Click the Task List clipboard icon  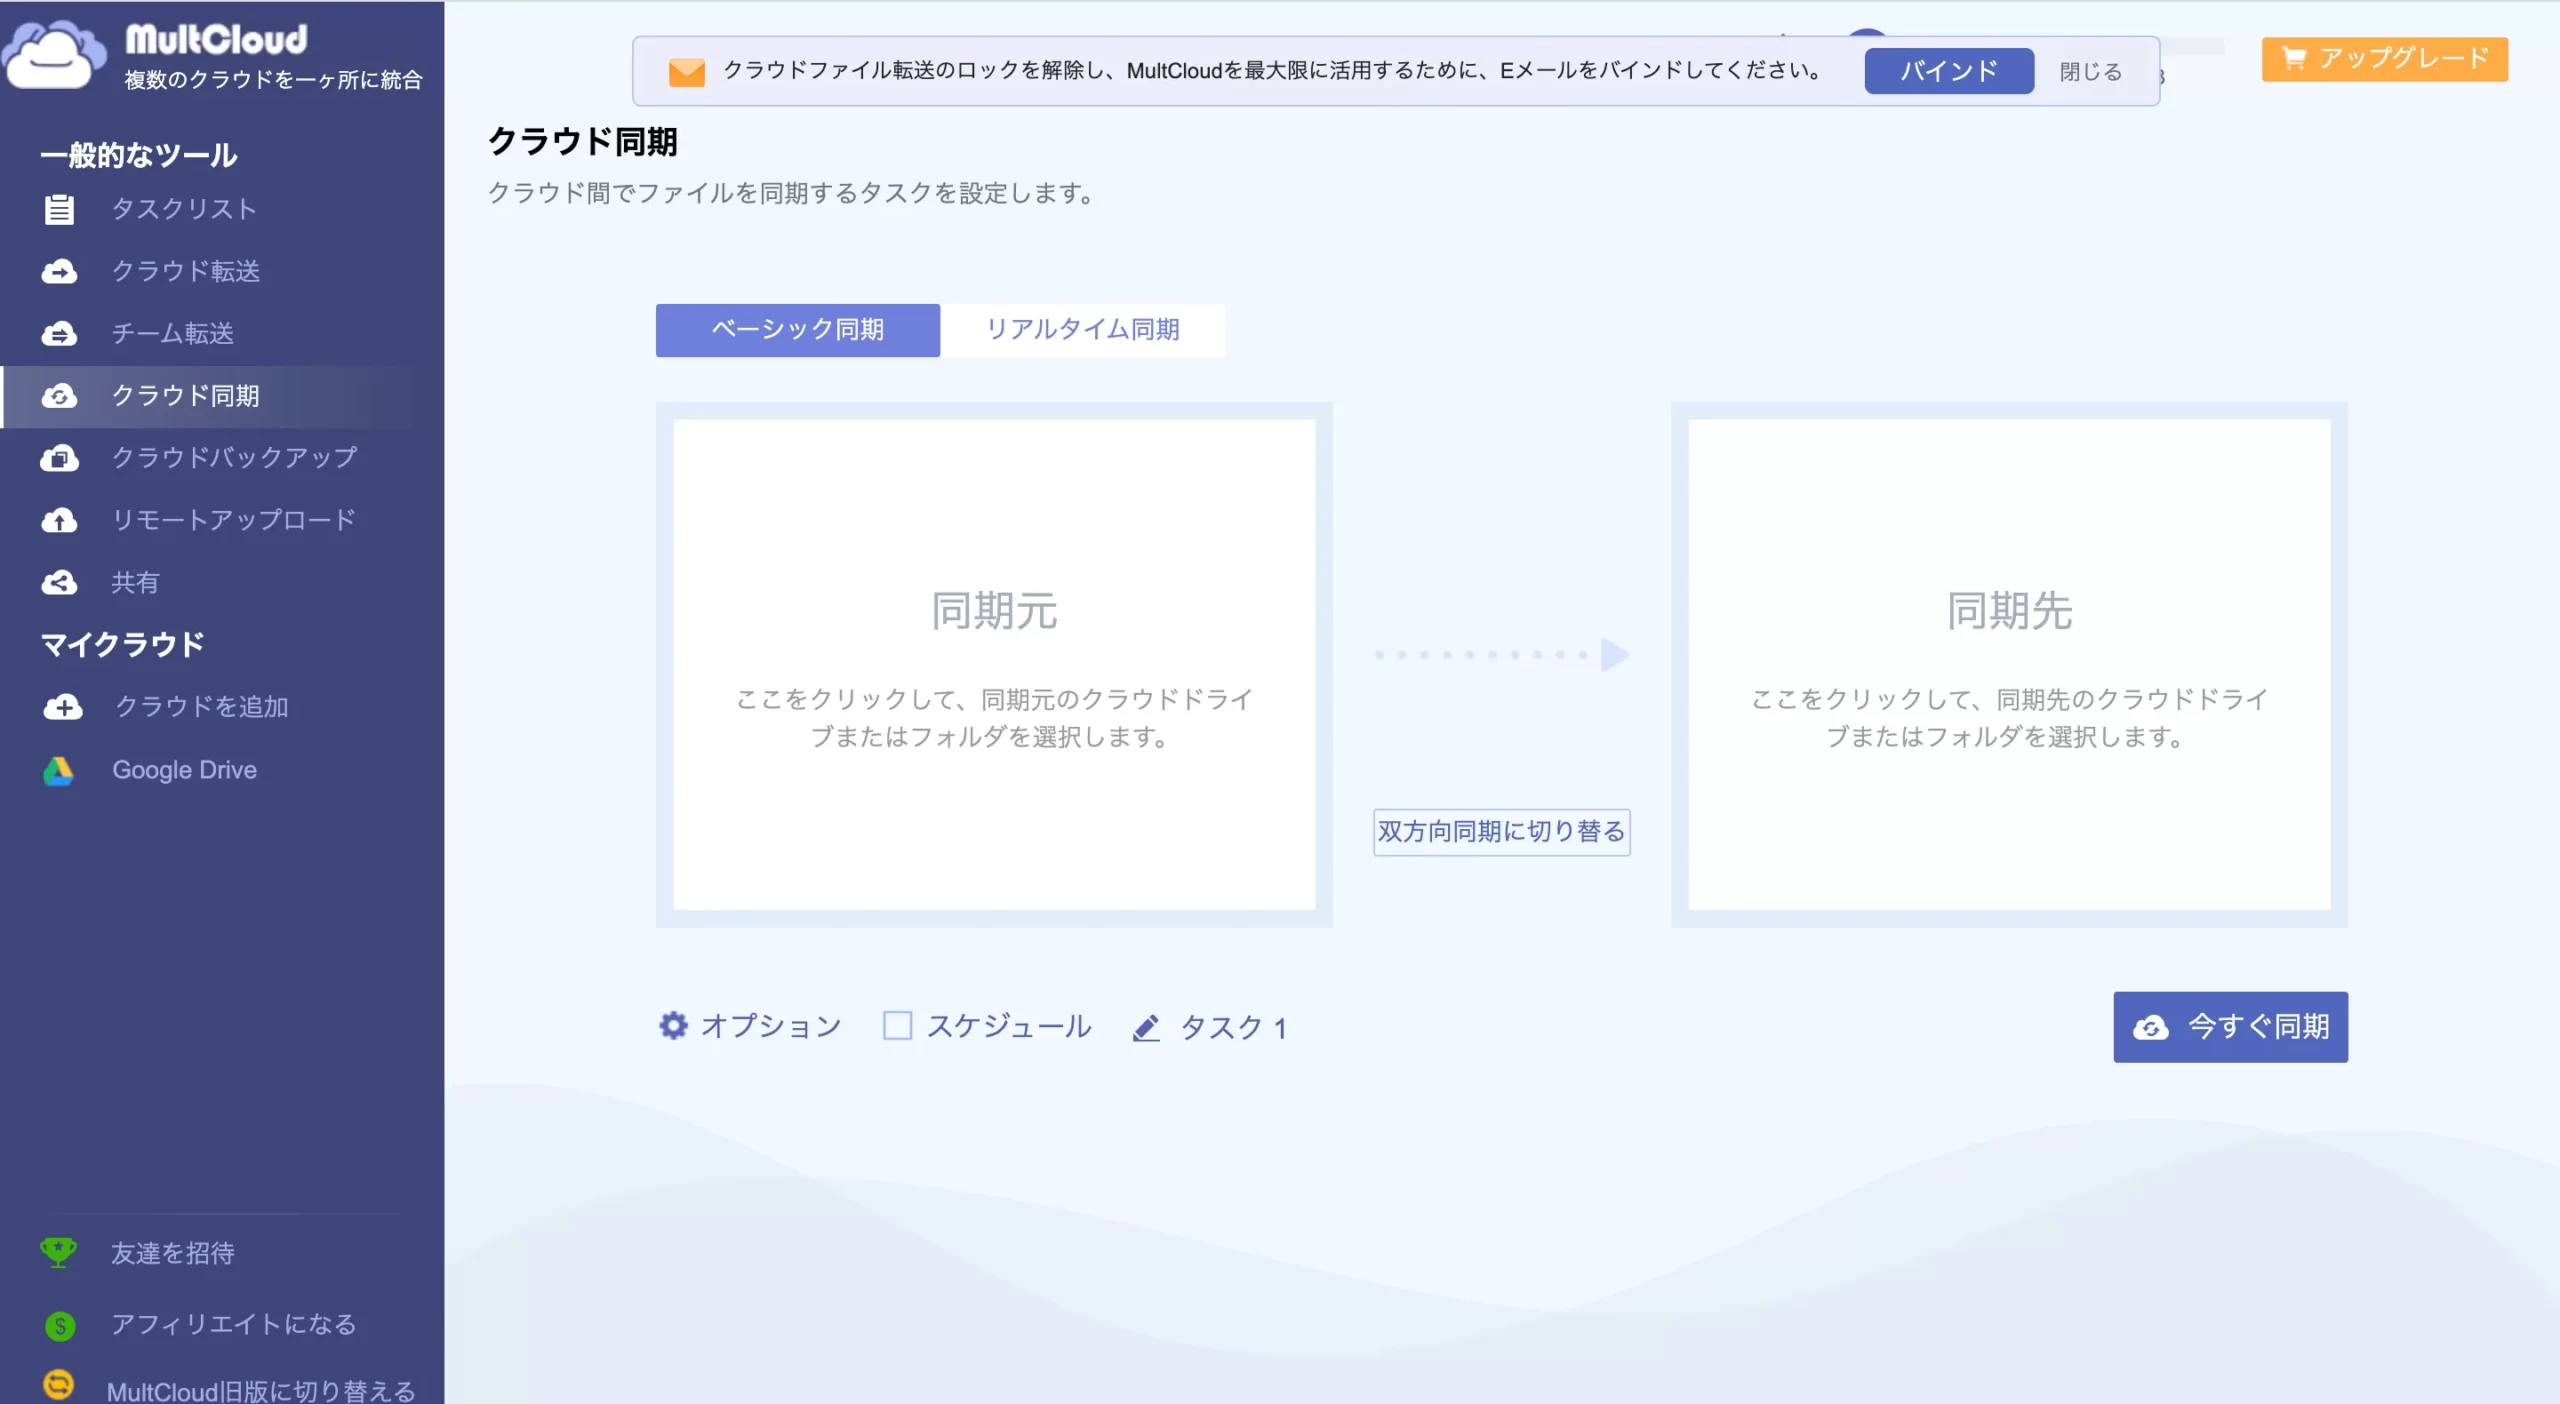pyautogui.click(x=59, y=209)
